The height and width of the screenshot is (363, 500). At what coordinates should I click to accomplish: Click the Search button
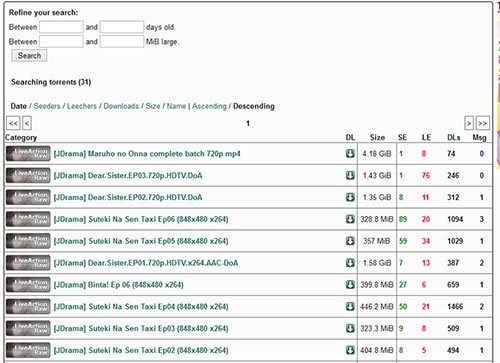pyautogui.click(x=29, y=56)
